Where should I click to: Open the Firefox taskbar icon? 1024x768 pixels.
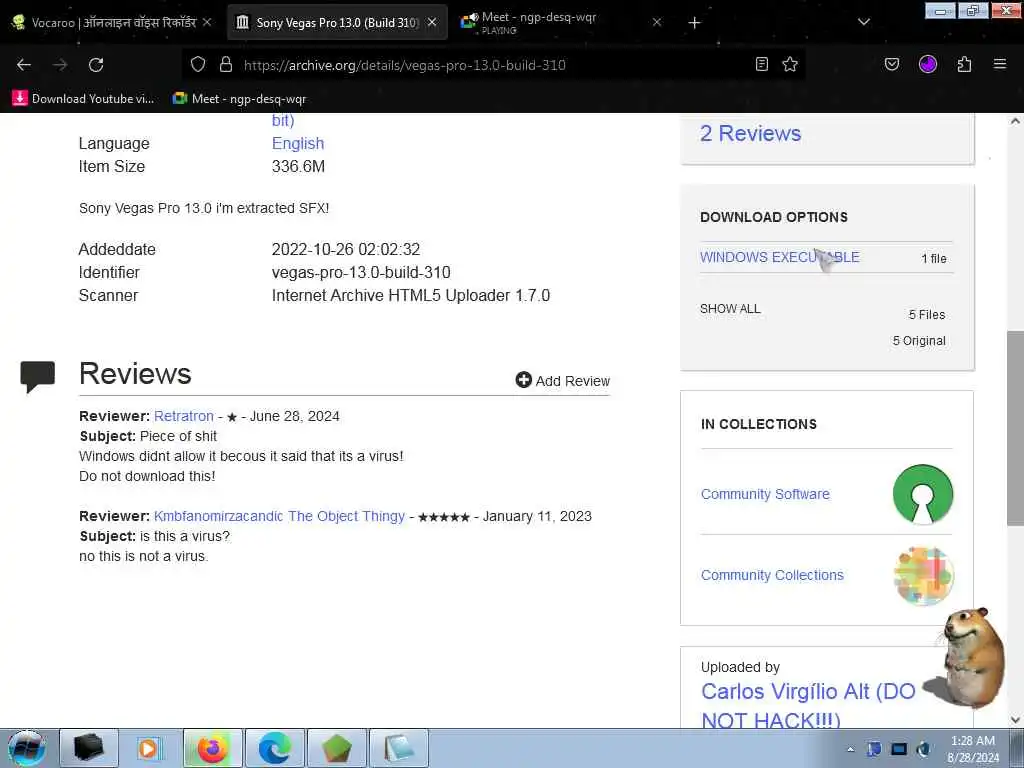212,748
